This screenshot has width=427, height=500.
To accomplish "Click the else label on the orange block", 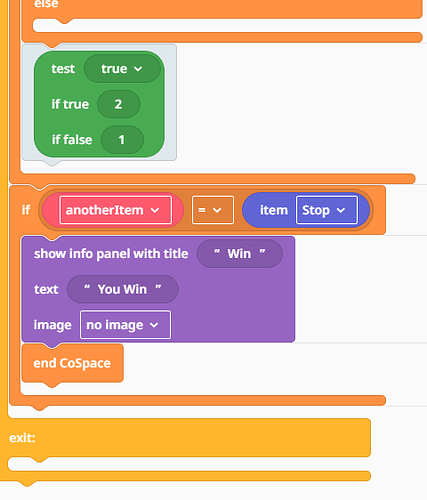I will point(46,4).
